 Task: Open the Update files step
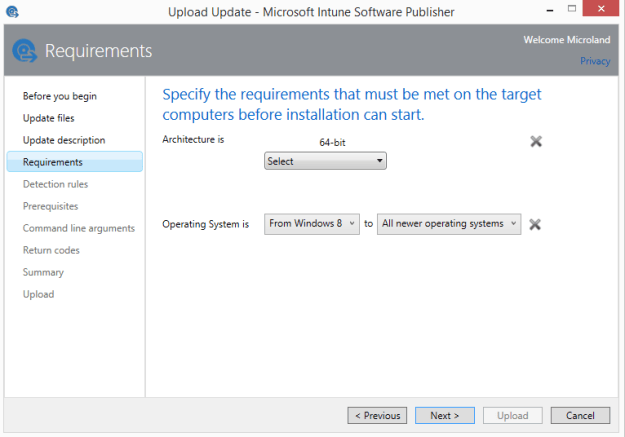(49, 118)
